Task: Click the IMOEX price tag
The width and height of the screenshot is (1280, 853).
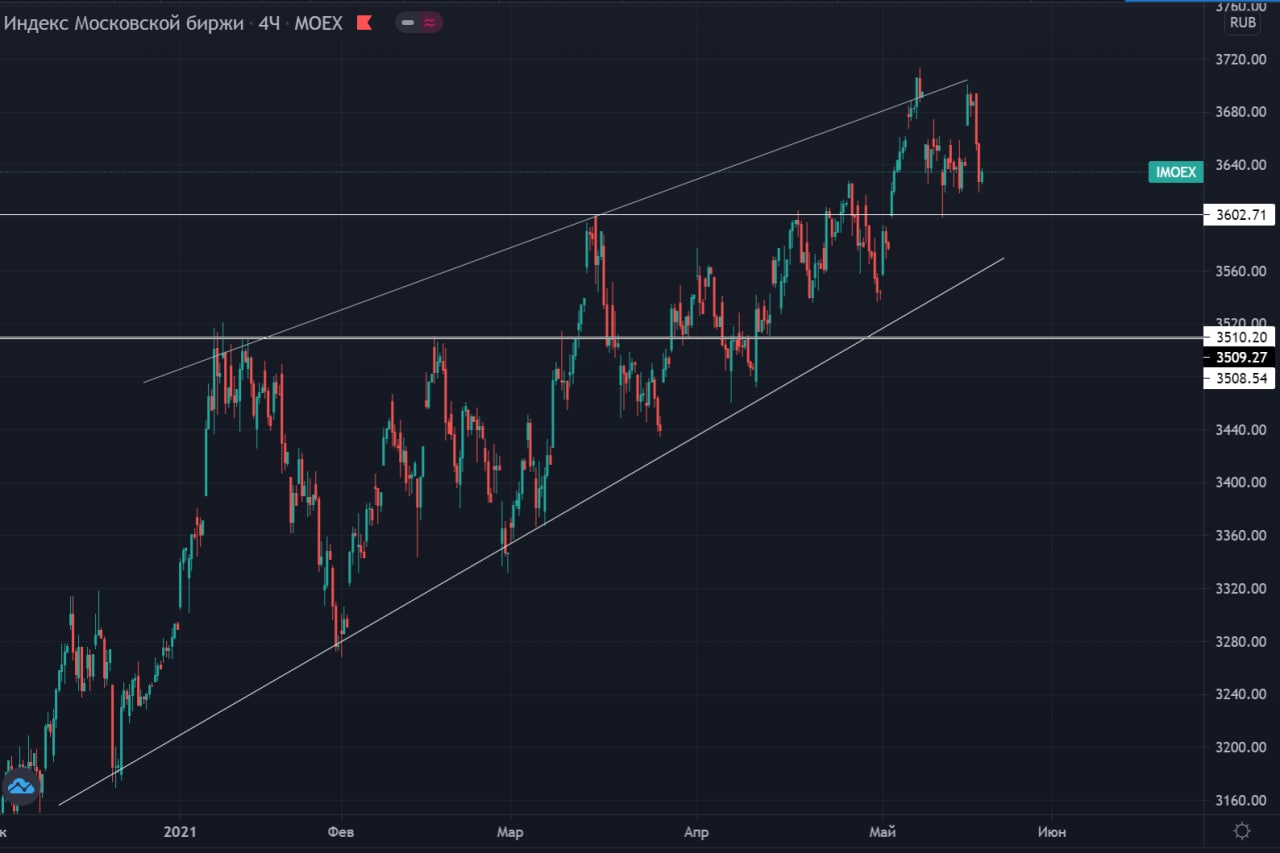Action: coord(1175,172)
